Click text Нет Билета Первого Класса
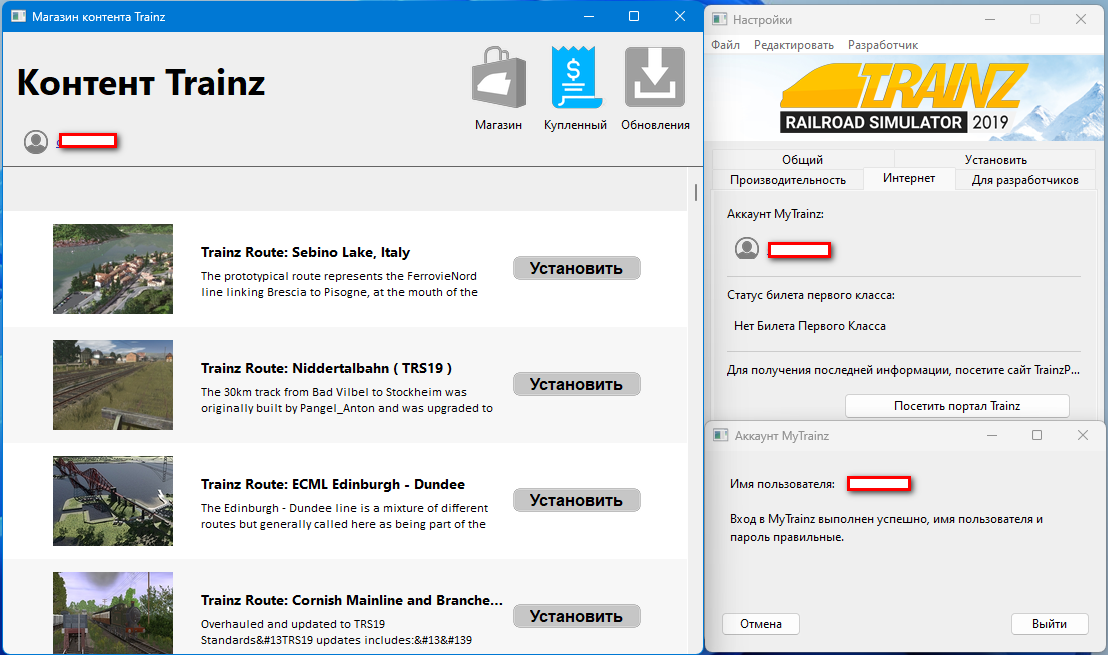Image resolution: width=1108 pixels, height=655 pixels. (x=810, y=326)
